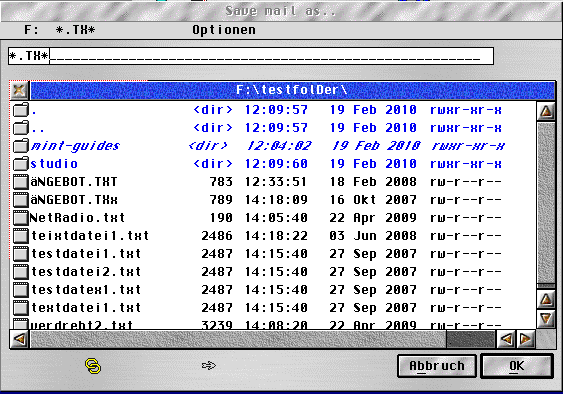
Task: Click file icon of teixtdatei1.txt
Action: (x=20, y=236)
